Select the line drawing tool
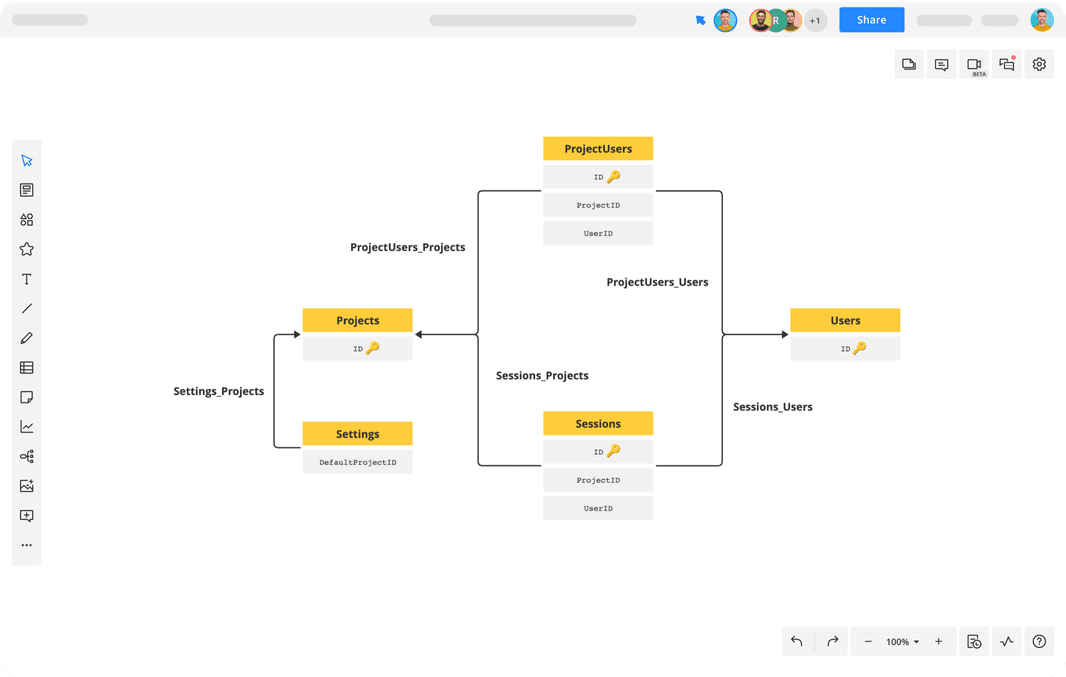This screenshot has height=677, width=1066. point(27,309)
